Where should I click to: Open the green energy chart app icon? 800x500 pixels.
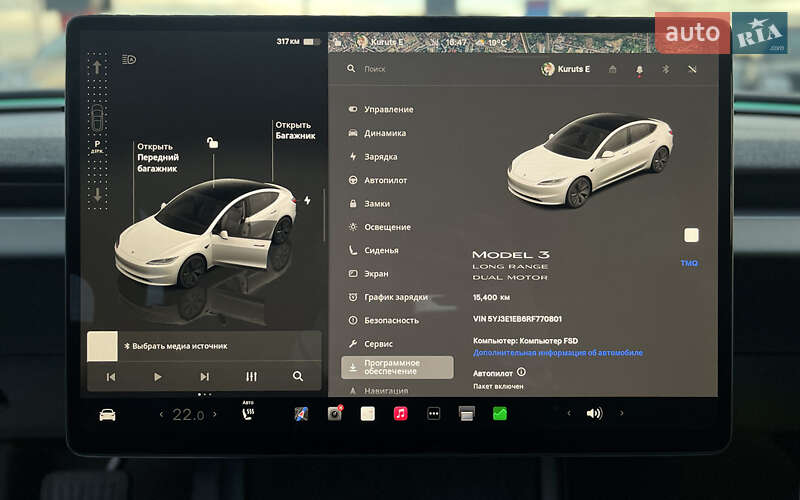(x=500, y=414)
